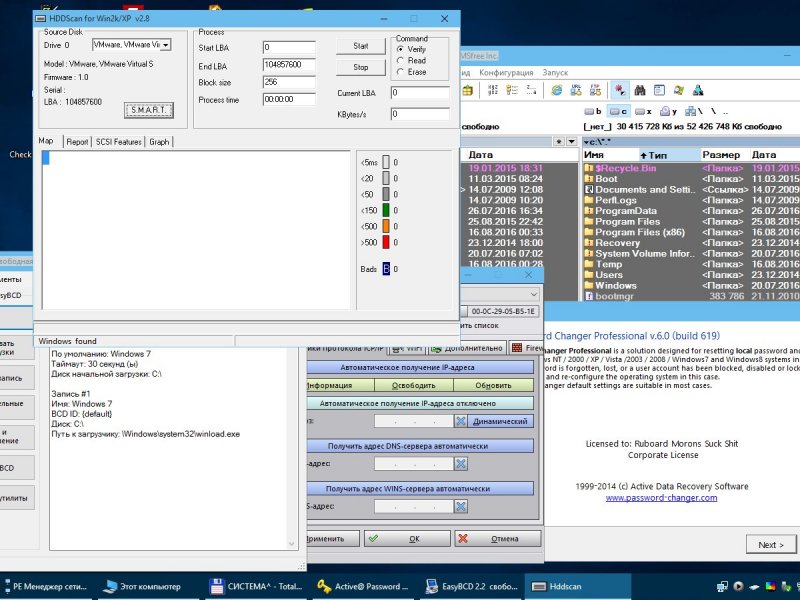Switch to the Report tab in HDDScan

(77, 142)
